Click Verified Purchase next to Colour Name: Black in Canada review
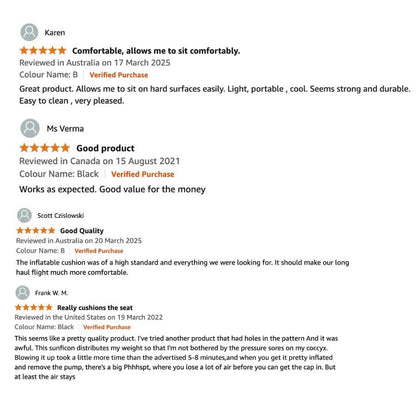Screen dimensions: 416x416 click(x=143, y=174)
